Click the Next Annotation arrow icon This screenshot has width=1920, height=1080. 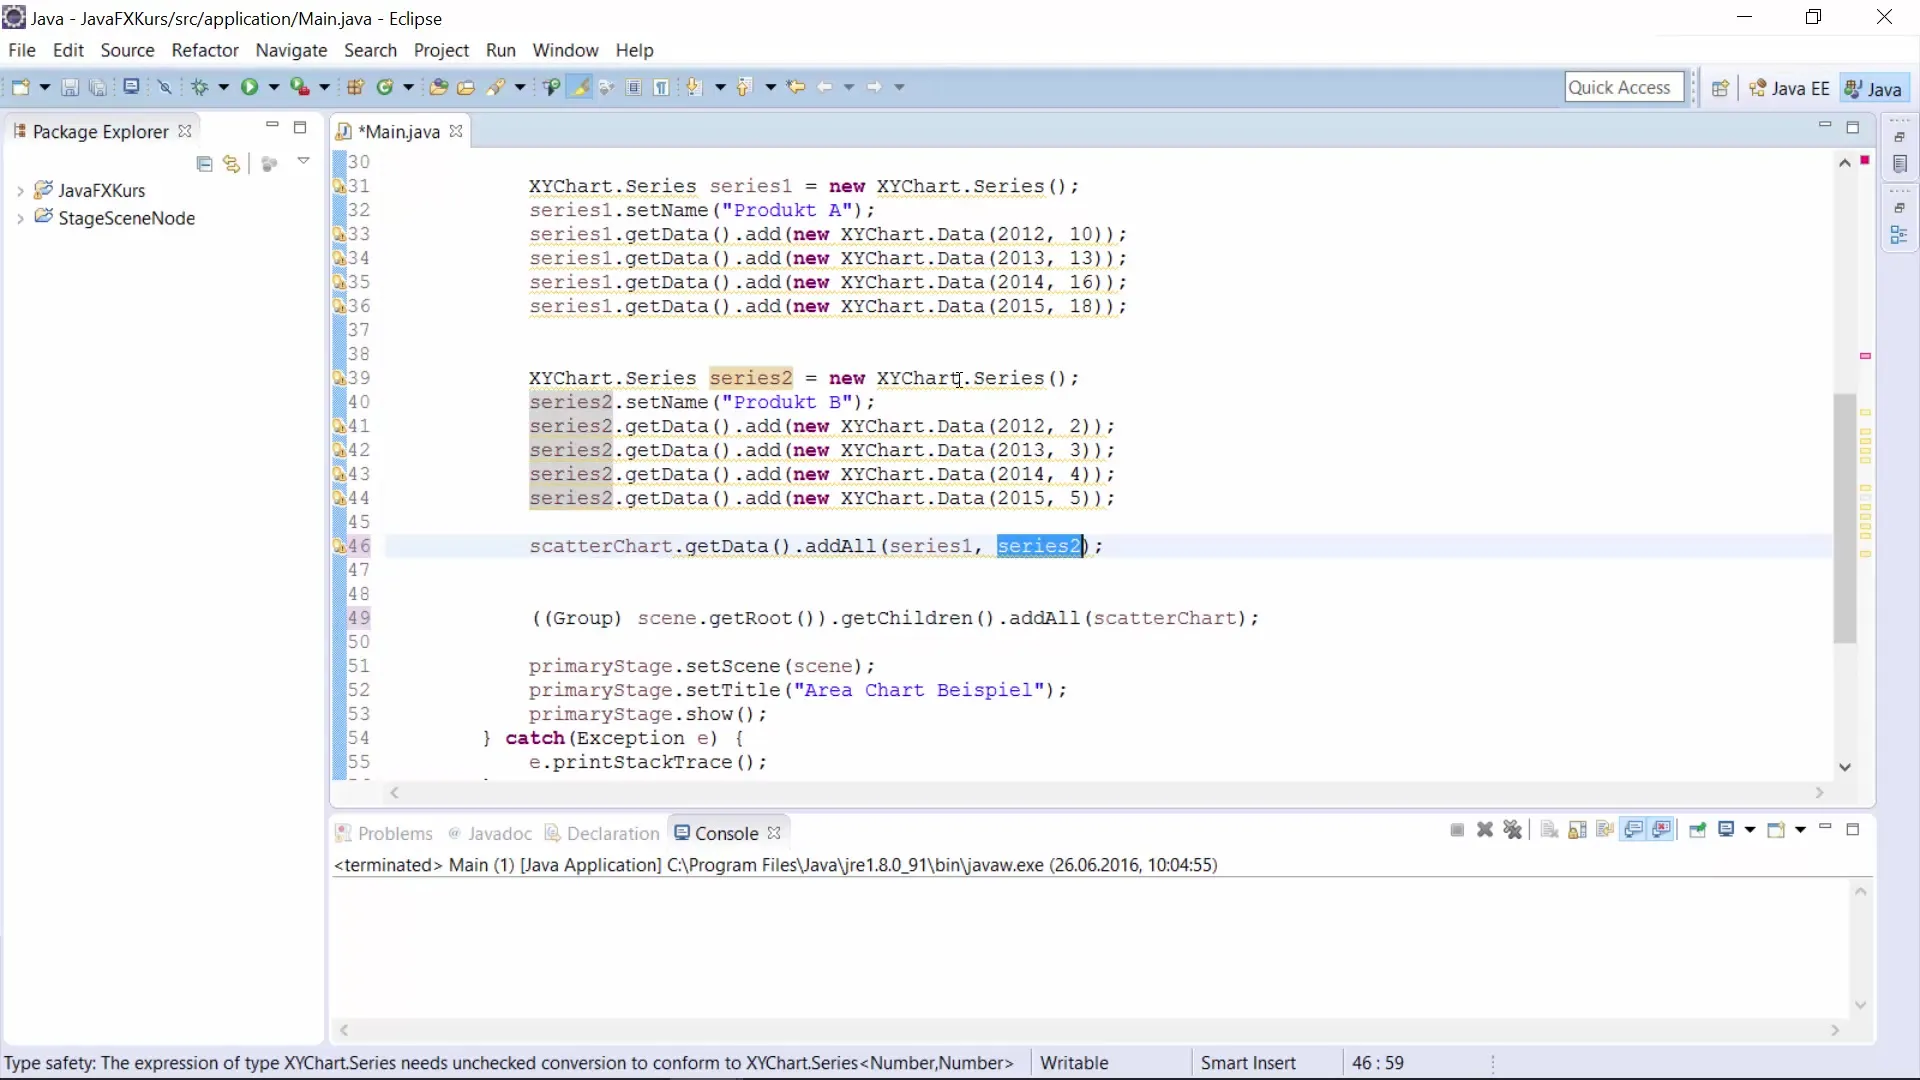[x=694, y=87]
